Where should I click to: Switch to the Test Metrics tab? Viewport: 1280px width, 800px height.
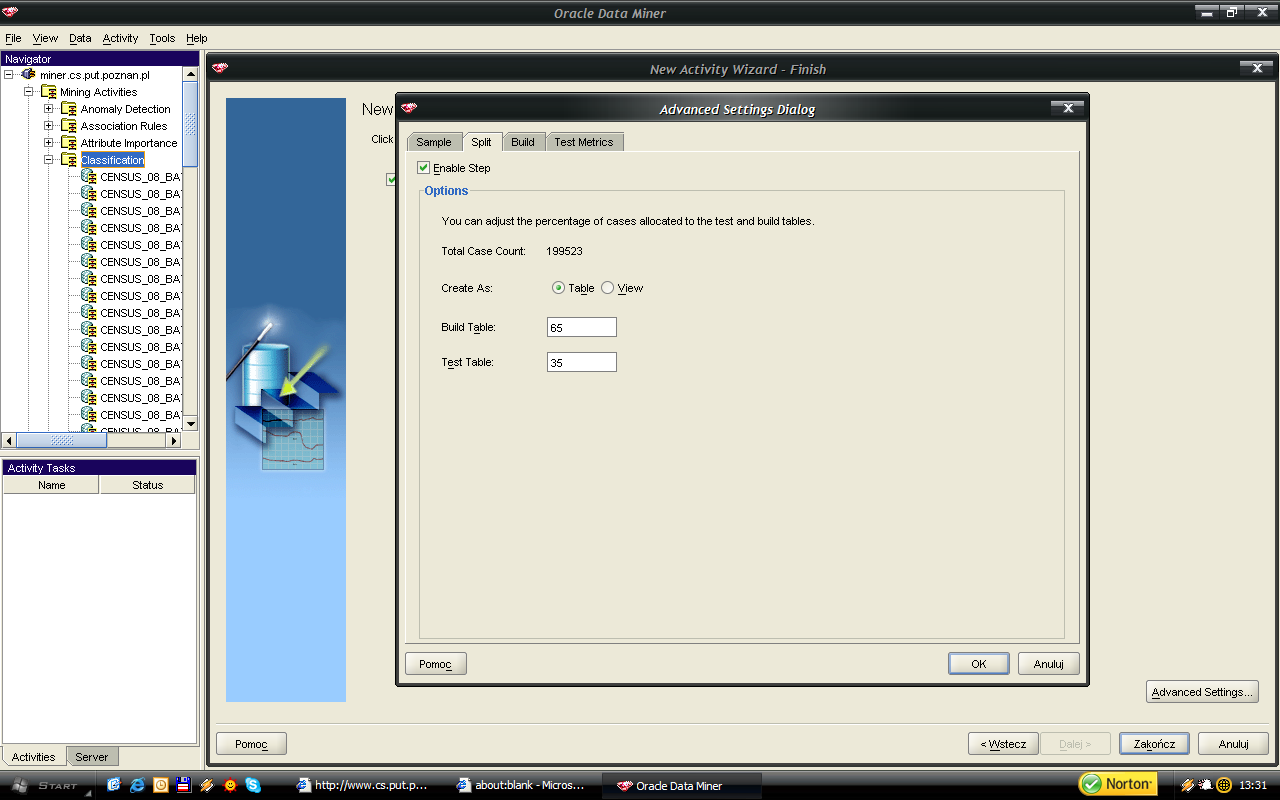coord(584,142)
